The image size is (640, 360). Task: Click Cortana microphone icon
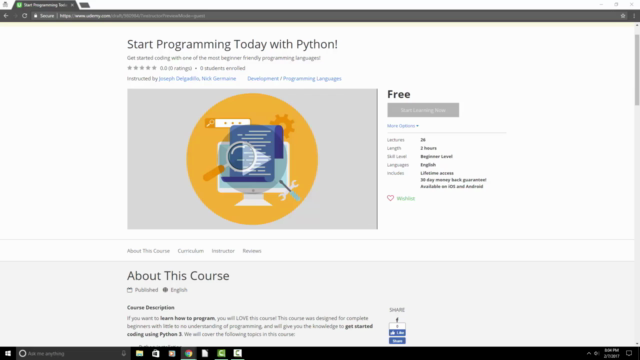(124, 353)
